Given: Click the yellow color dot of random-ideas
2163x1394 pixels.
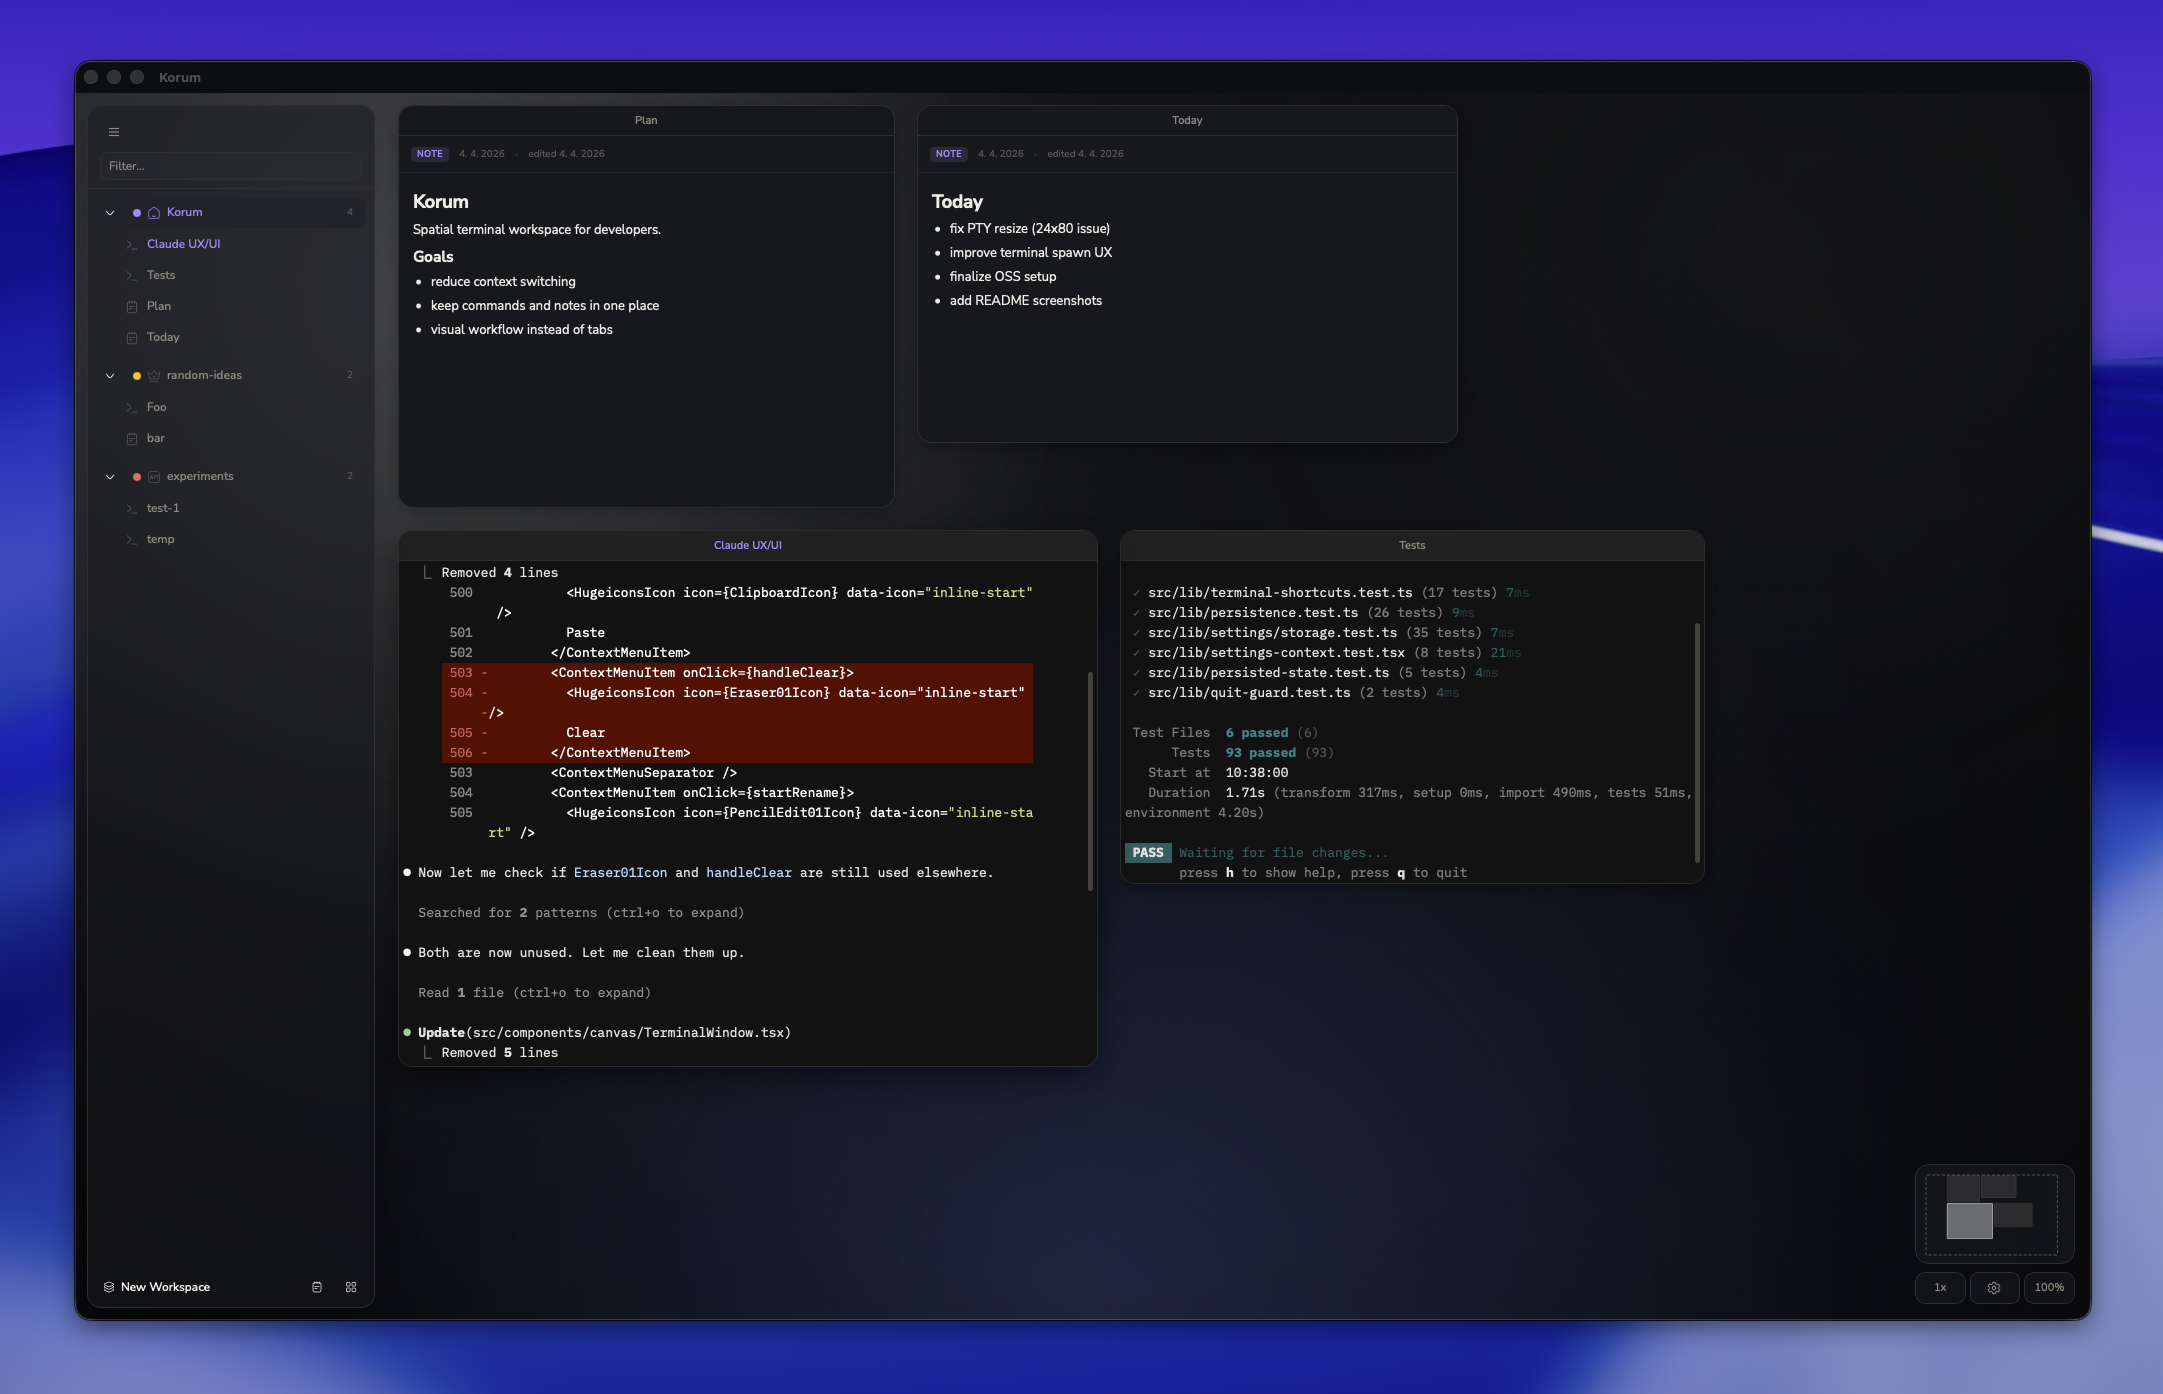Looking at the screenshot, I should click(x=137, y=376).
